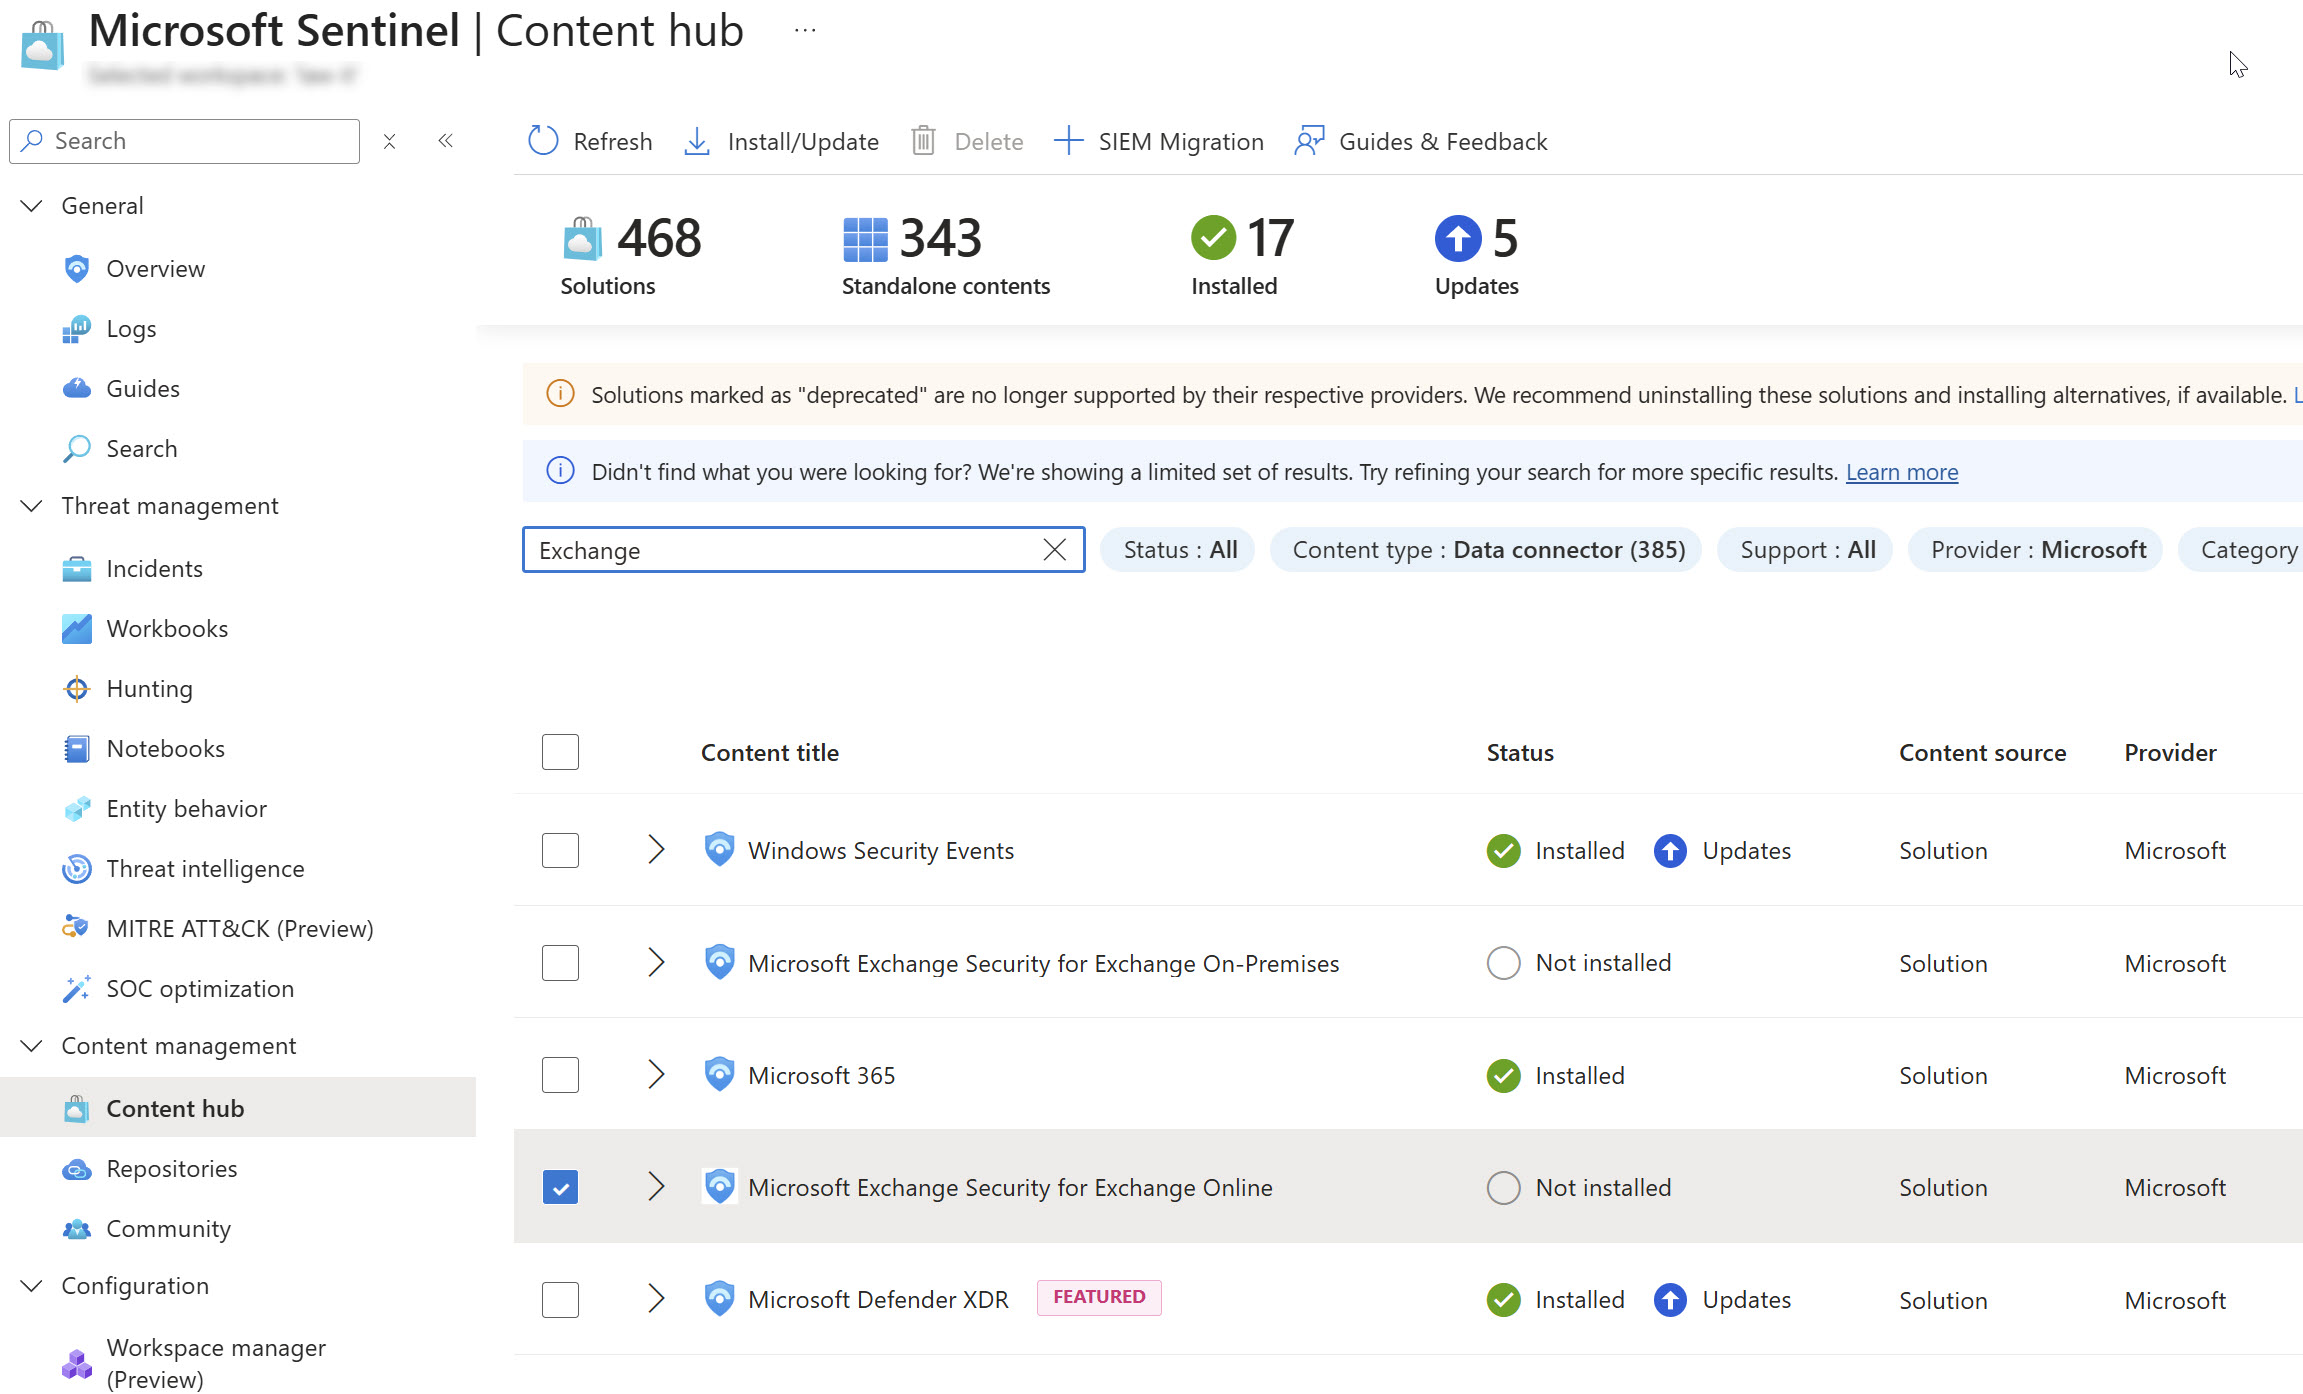Click the Solutions bag icon in summary

point(582,238)
